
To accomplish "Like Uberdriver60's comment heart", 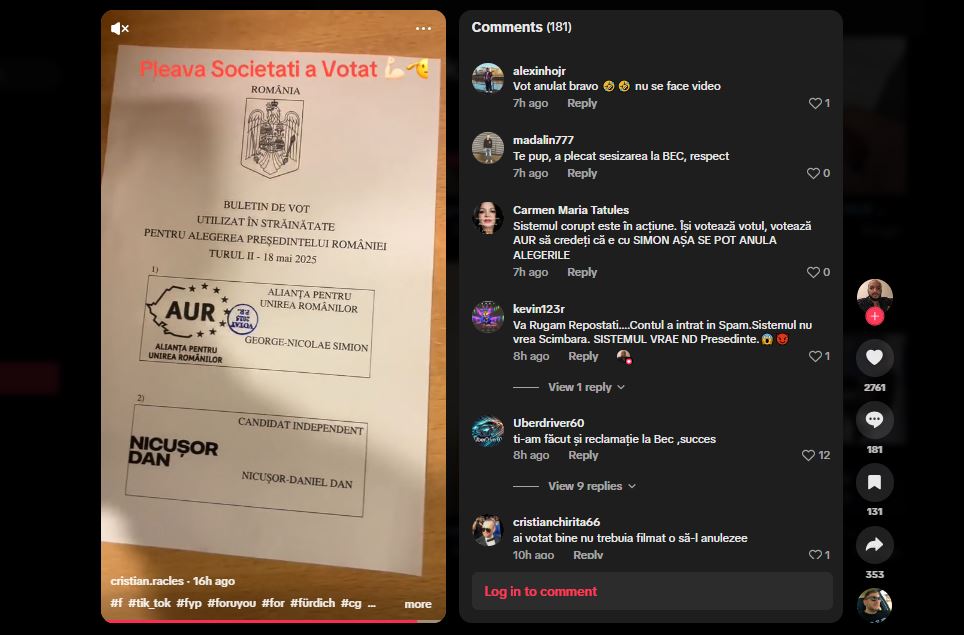I will [x=808, y=456].
